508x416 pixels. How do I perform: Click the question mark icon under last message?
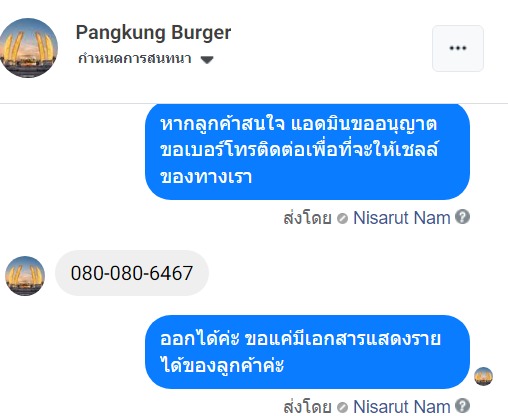pyautogui.click(x=463, y=405)
